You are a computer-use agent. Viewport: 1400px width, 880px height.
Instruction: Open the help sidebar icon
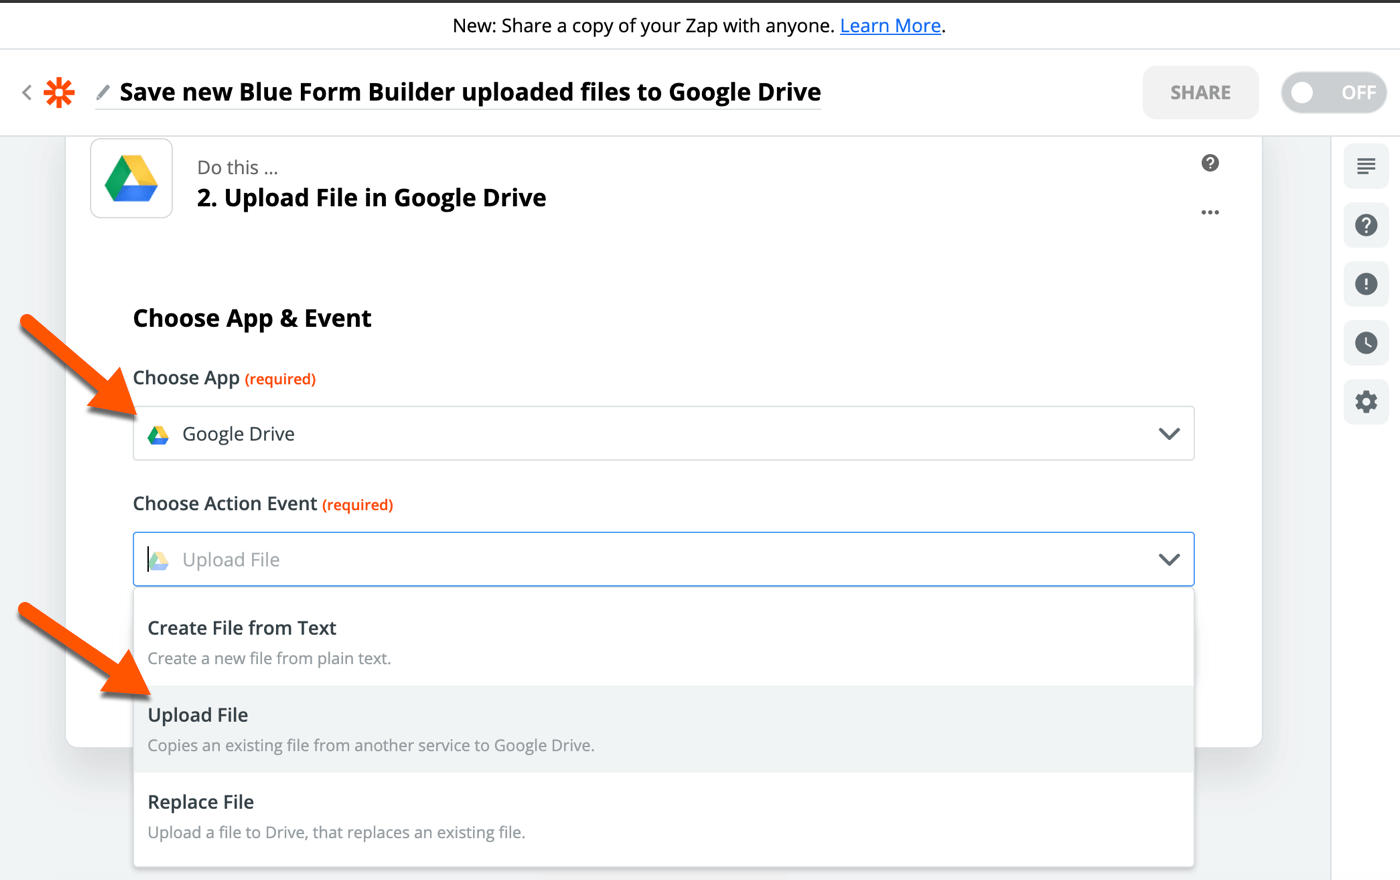[1366, 225]
